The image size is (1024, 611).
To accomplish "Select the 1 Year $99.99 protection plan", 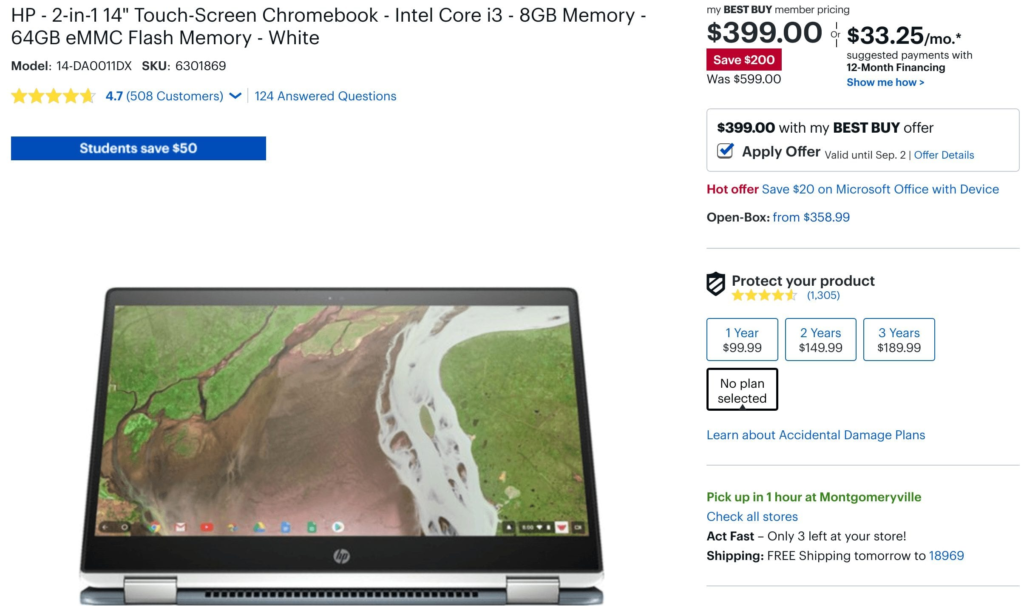I will [742, 339].
